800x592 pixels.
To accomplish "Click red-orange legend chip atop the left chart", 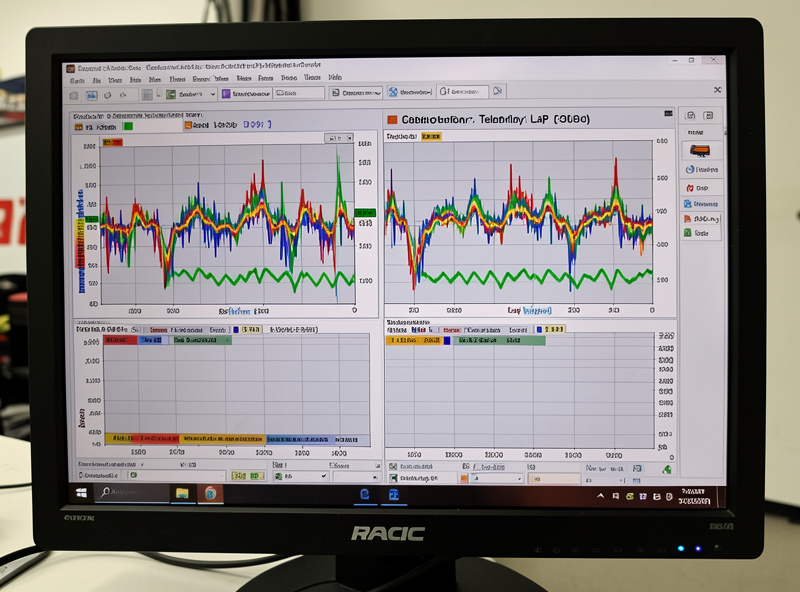I will pos(112,142).
